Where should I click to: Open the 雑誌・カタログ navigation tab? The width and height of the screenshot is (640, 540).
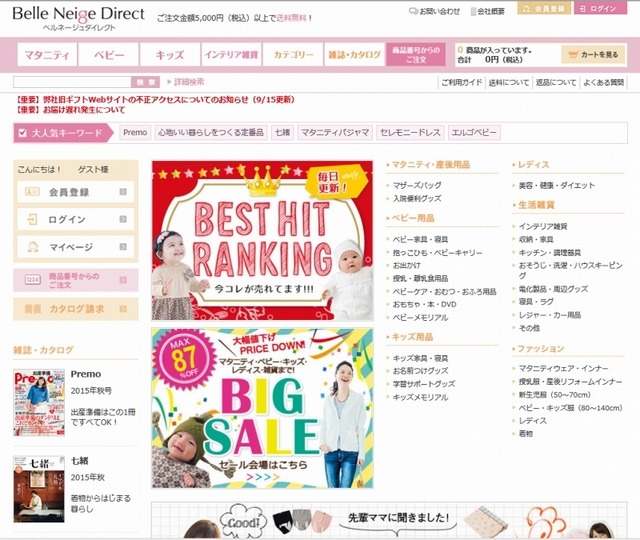tap(354, 55)
